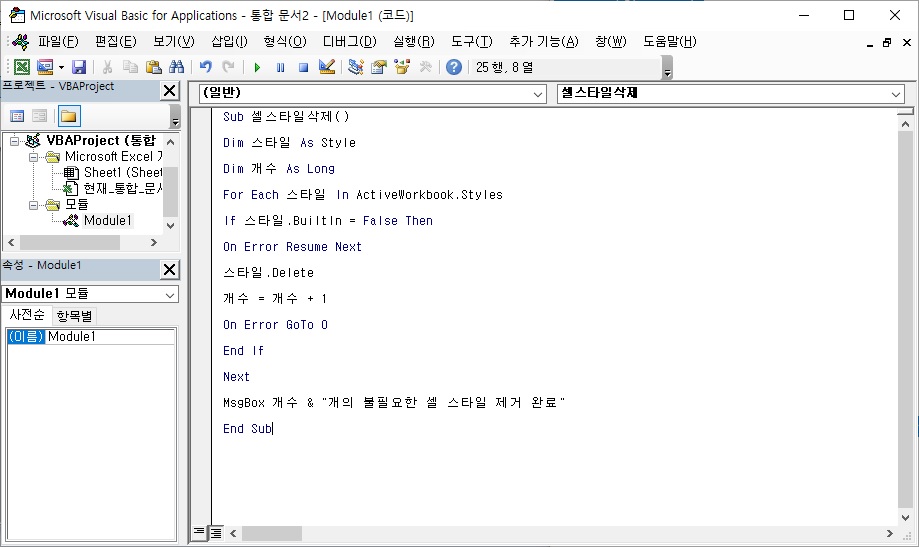Open 파일(F) menu
The width and height of the screenshot is (919, 547).
(x=58, y=42)
